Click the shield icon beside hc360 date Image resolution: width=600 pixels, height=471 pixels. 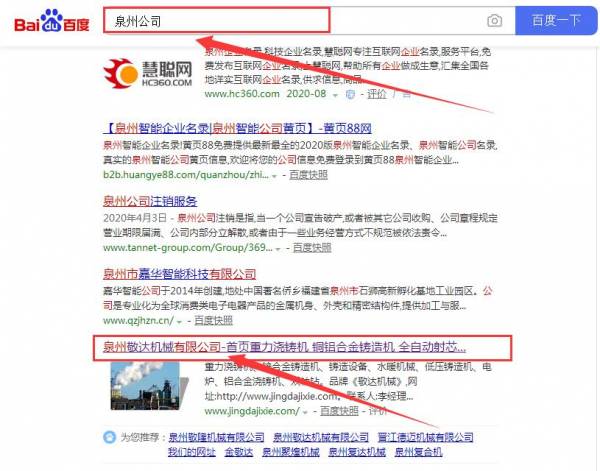(x=350, y=95)
